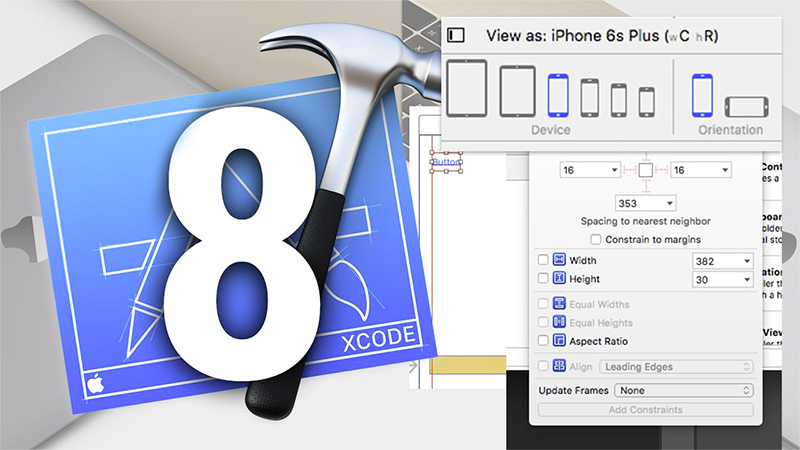Select the Button element on canvas
The height and width of the screenshot is (450, 800).
coord(445,160)
